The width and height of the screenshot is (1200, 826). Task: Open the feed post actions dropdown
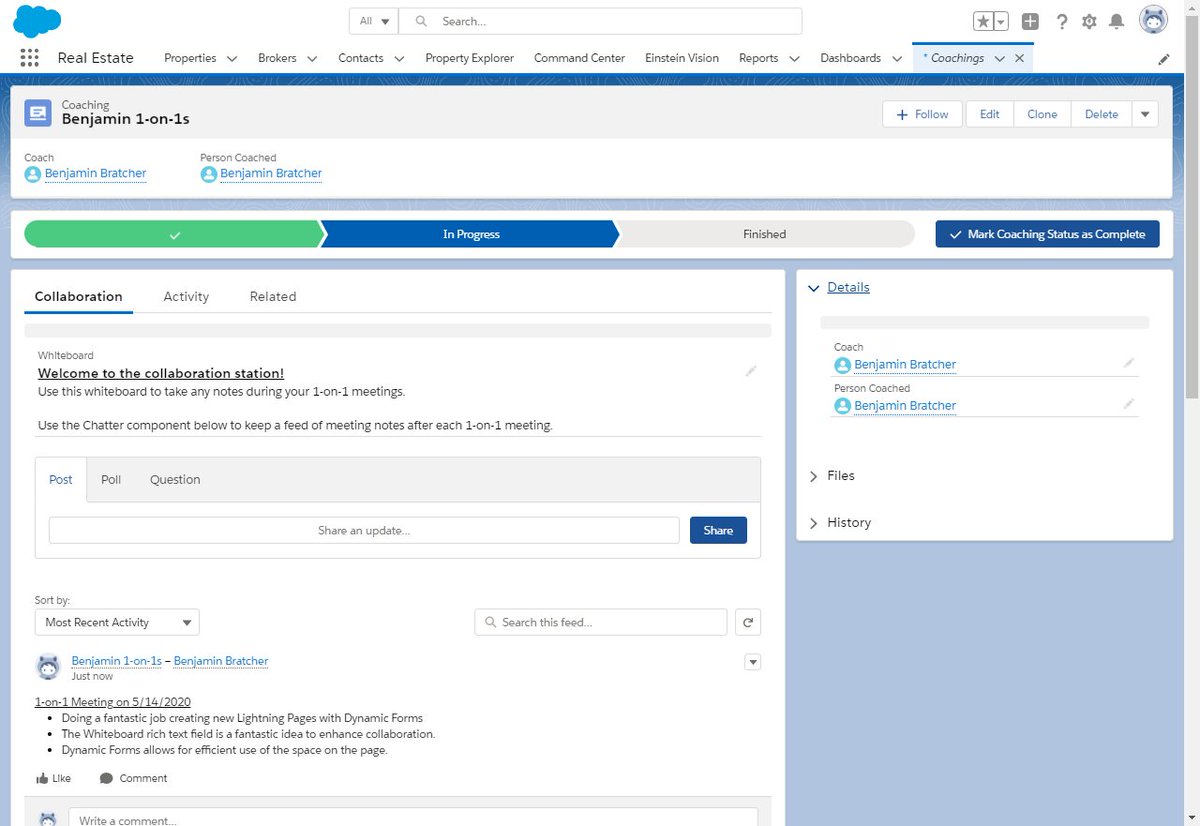pos(753,662)
